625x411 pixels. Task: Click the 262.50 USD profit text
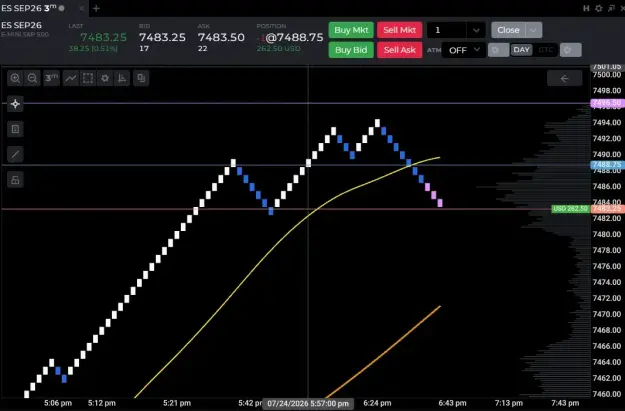279,49
